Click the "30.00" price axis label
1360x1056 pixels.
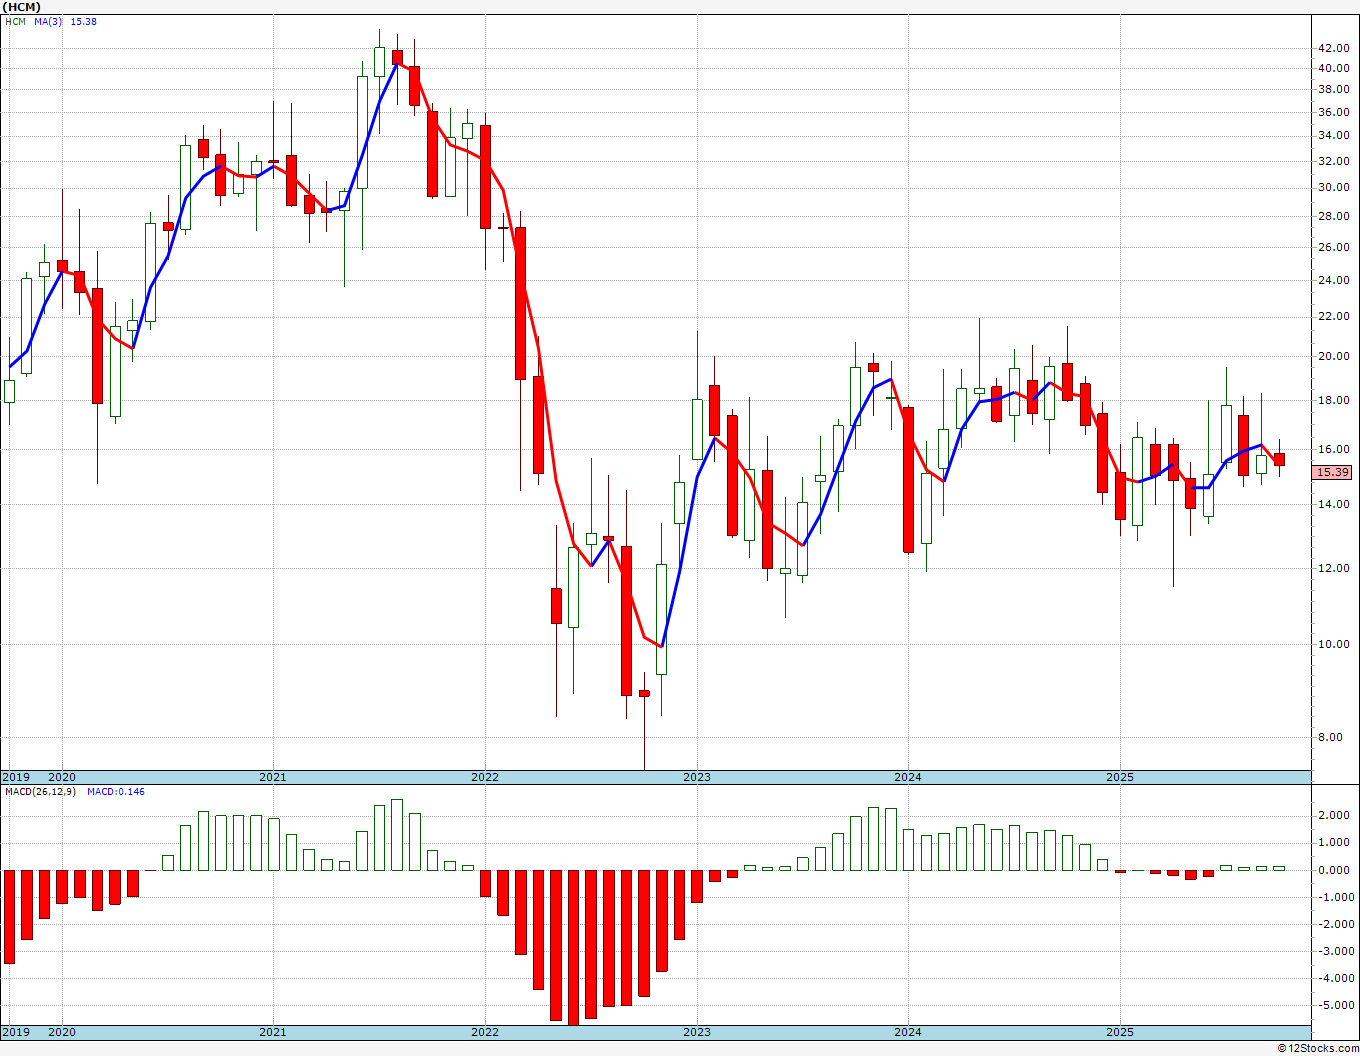(1333, 187)
